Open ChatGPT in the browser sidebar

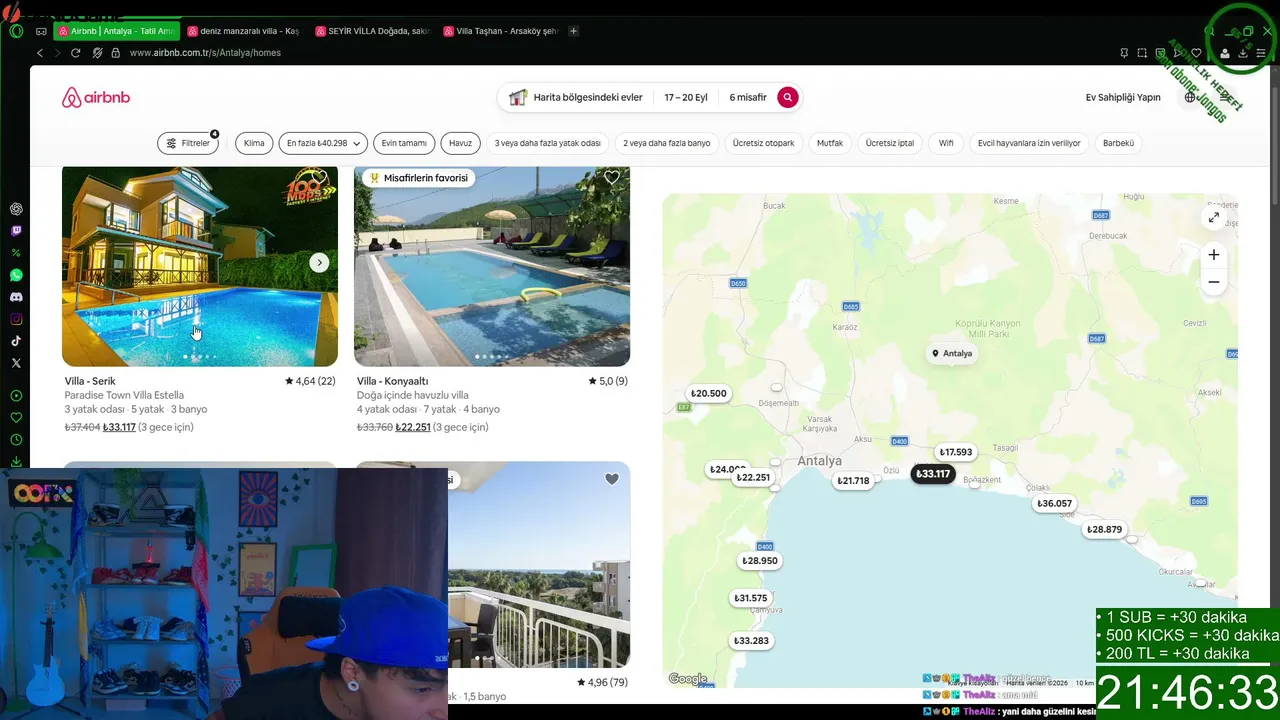(16, 209)
